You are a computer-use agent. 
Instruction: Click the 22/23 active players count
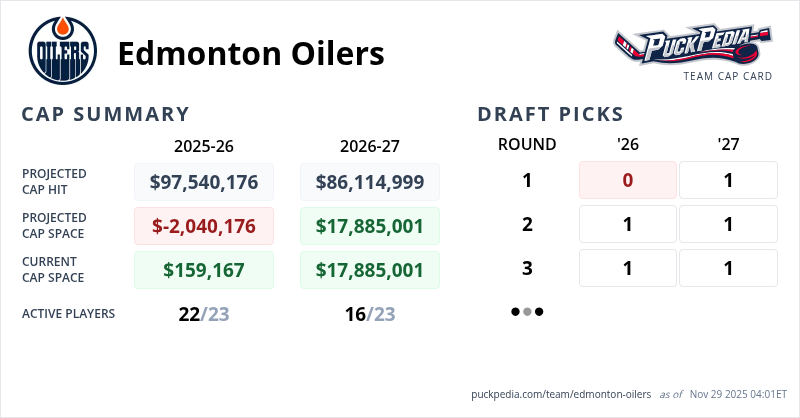pos(204,313)
